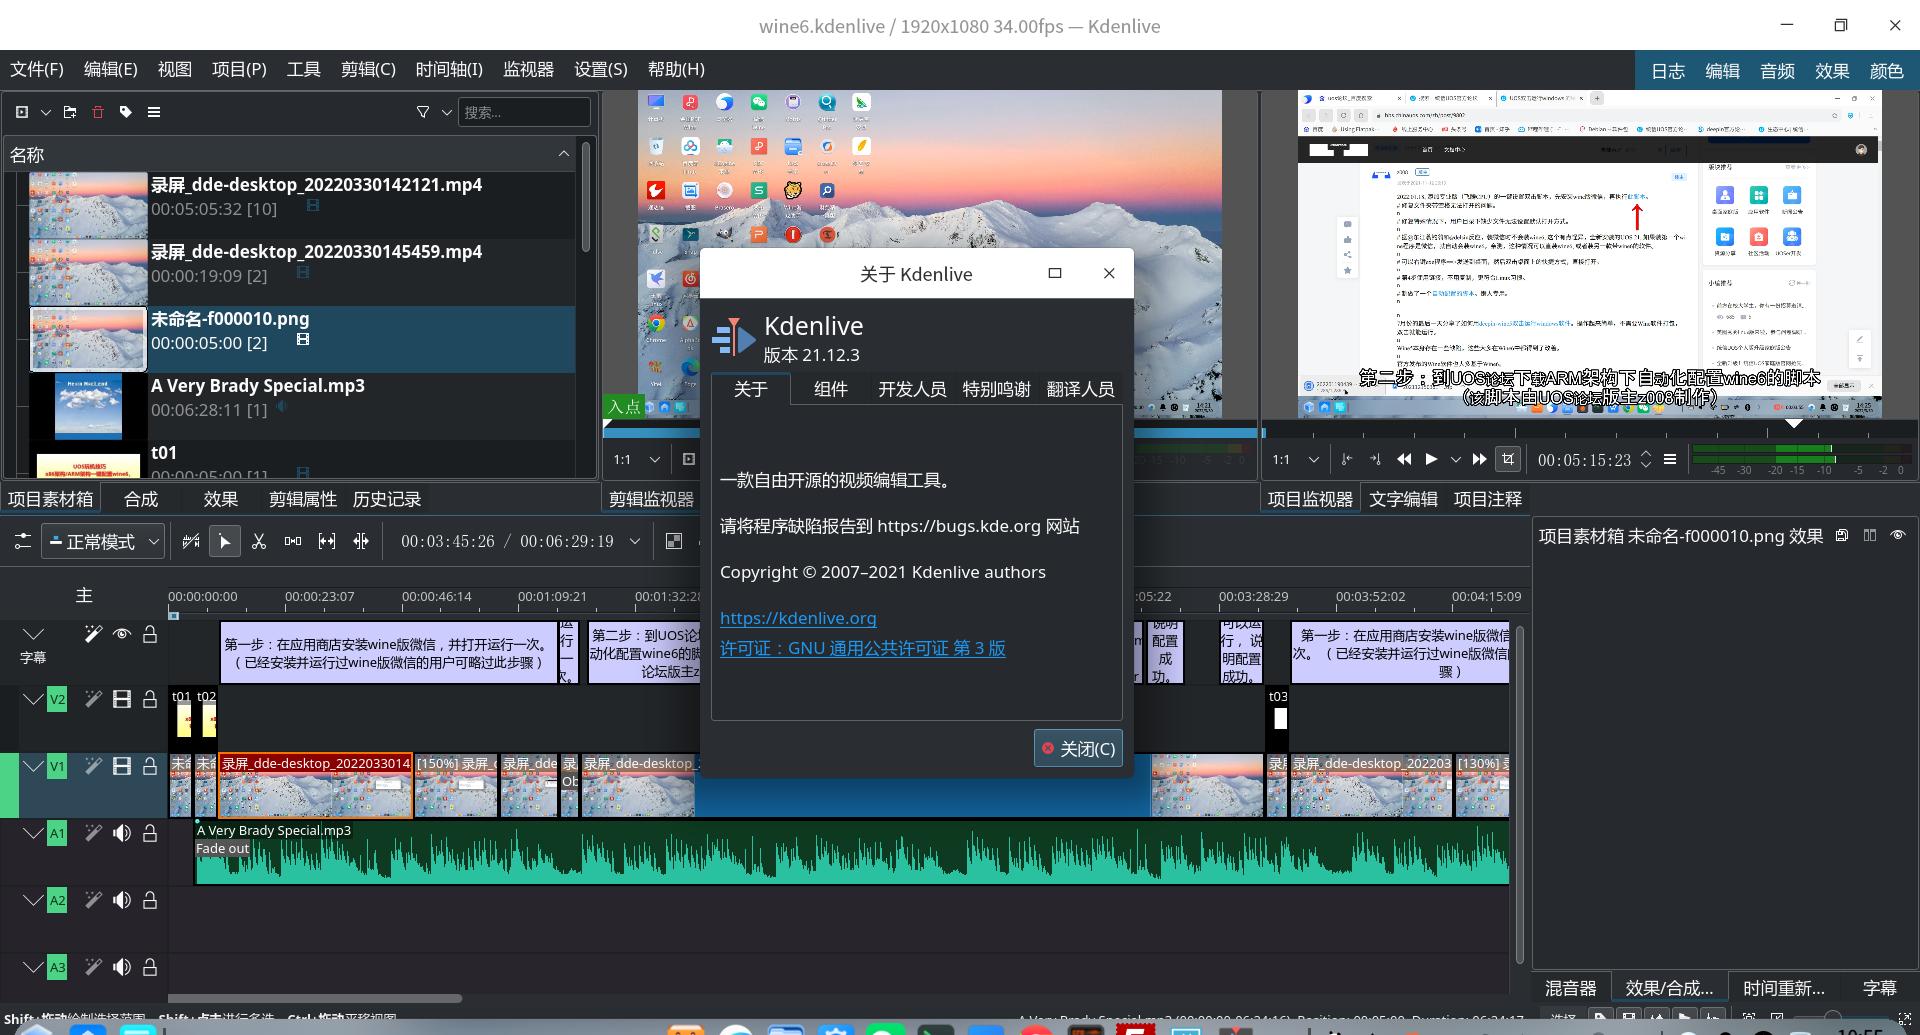Click the search field in the project bin
This screenshot has height=1035, width=1920.
pyautogui.click(x=525, y=112)
